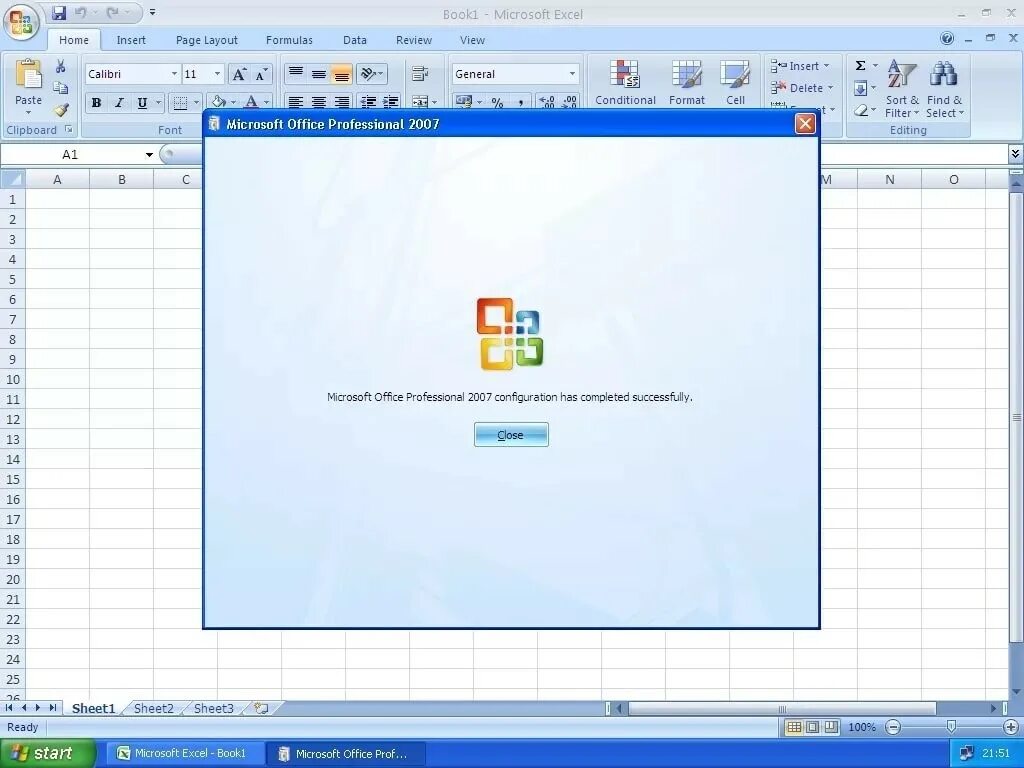Screen dimensions: 1024x768
Task: Click the Insert Worksheet tab icon
Action: [261, 708]
